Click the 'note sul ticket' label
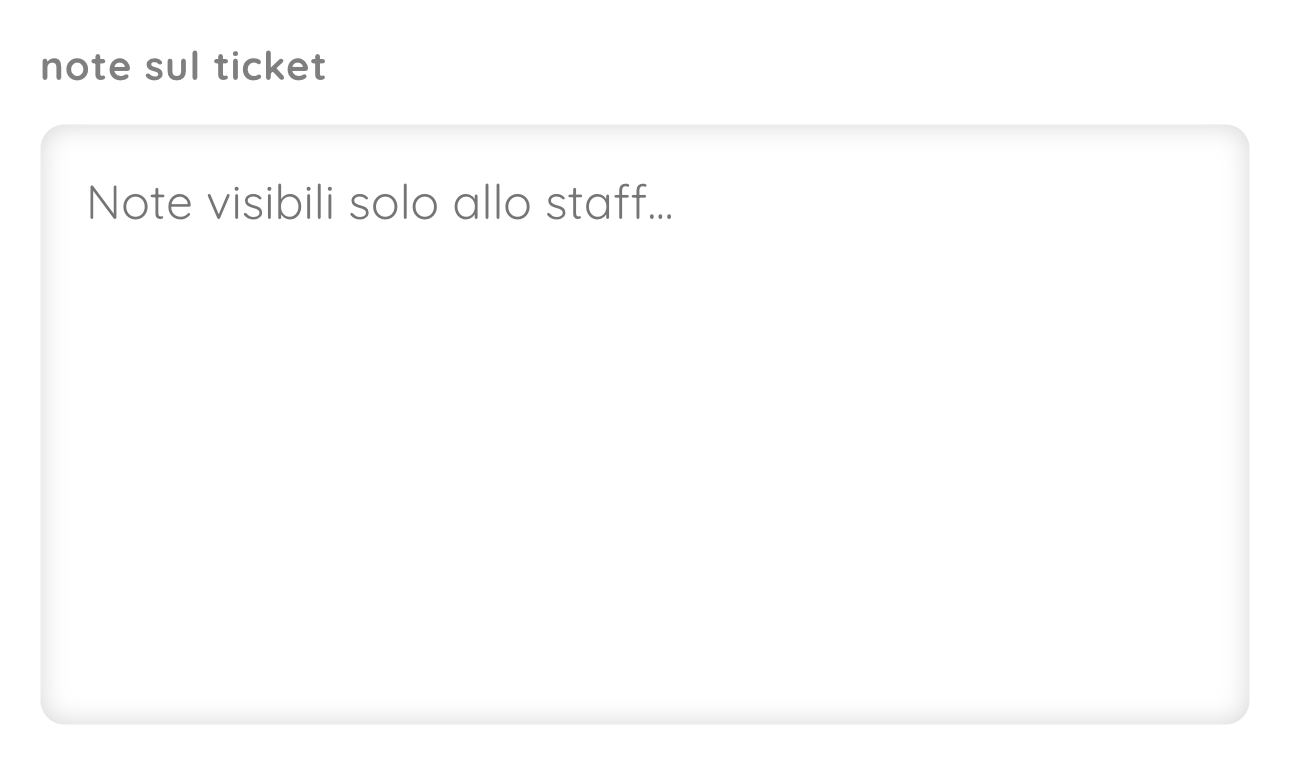The image size is (1290, 759). click(183, 67)
